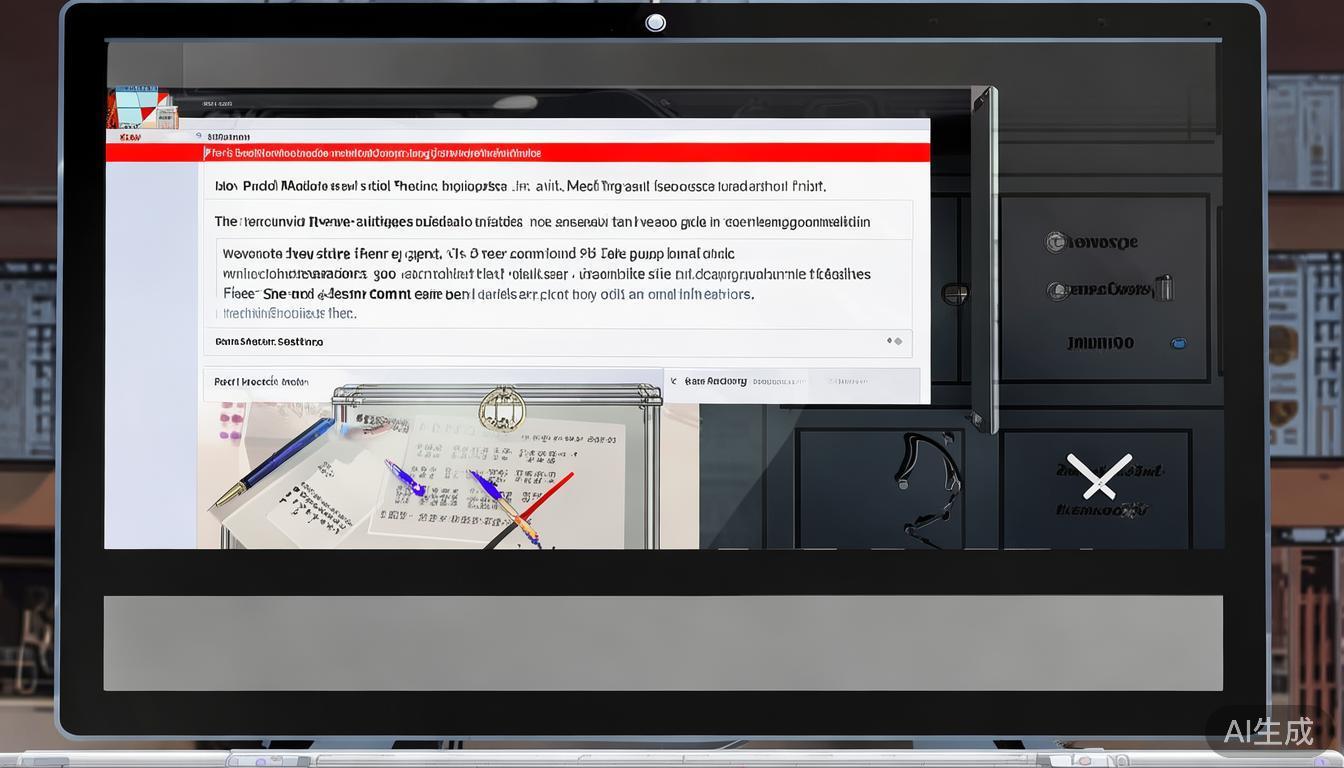Click the trash bin icon on the dark panel
Screen dimensions: 1344x768
coord(1162,288)
